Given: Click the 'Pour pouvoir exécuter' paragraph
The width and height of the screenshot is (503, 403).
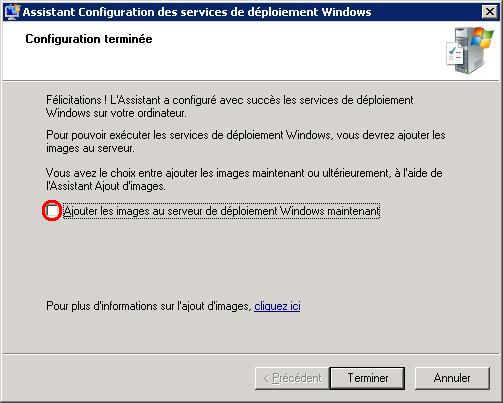Looking at the screenshot, I should coord(246,141).
